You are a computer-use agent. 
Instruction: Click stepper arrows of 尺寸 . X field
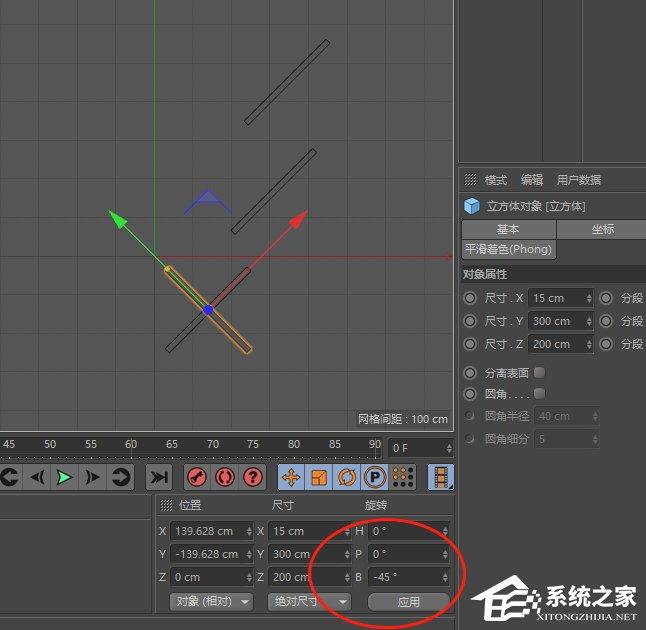(589, 298)
